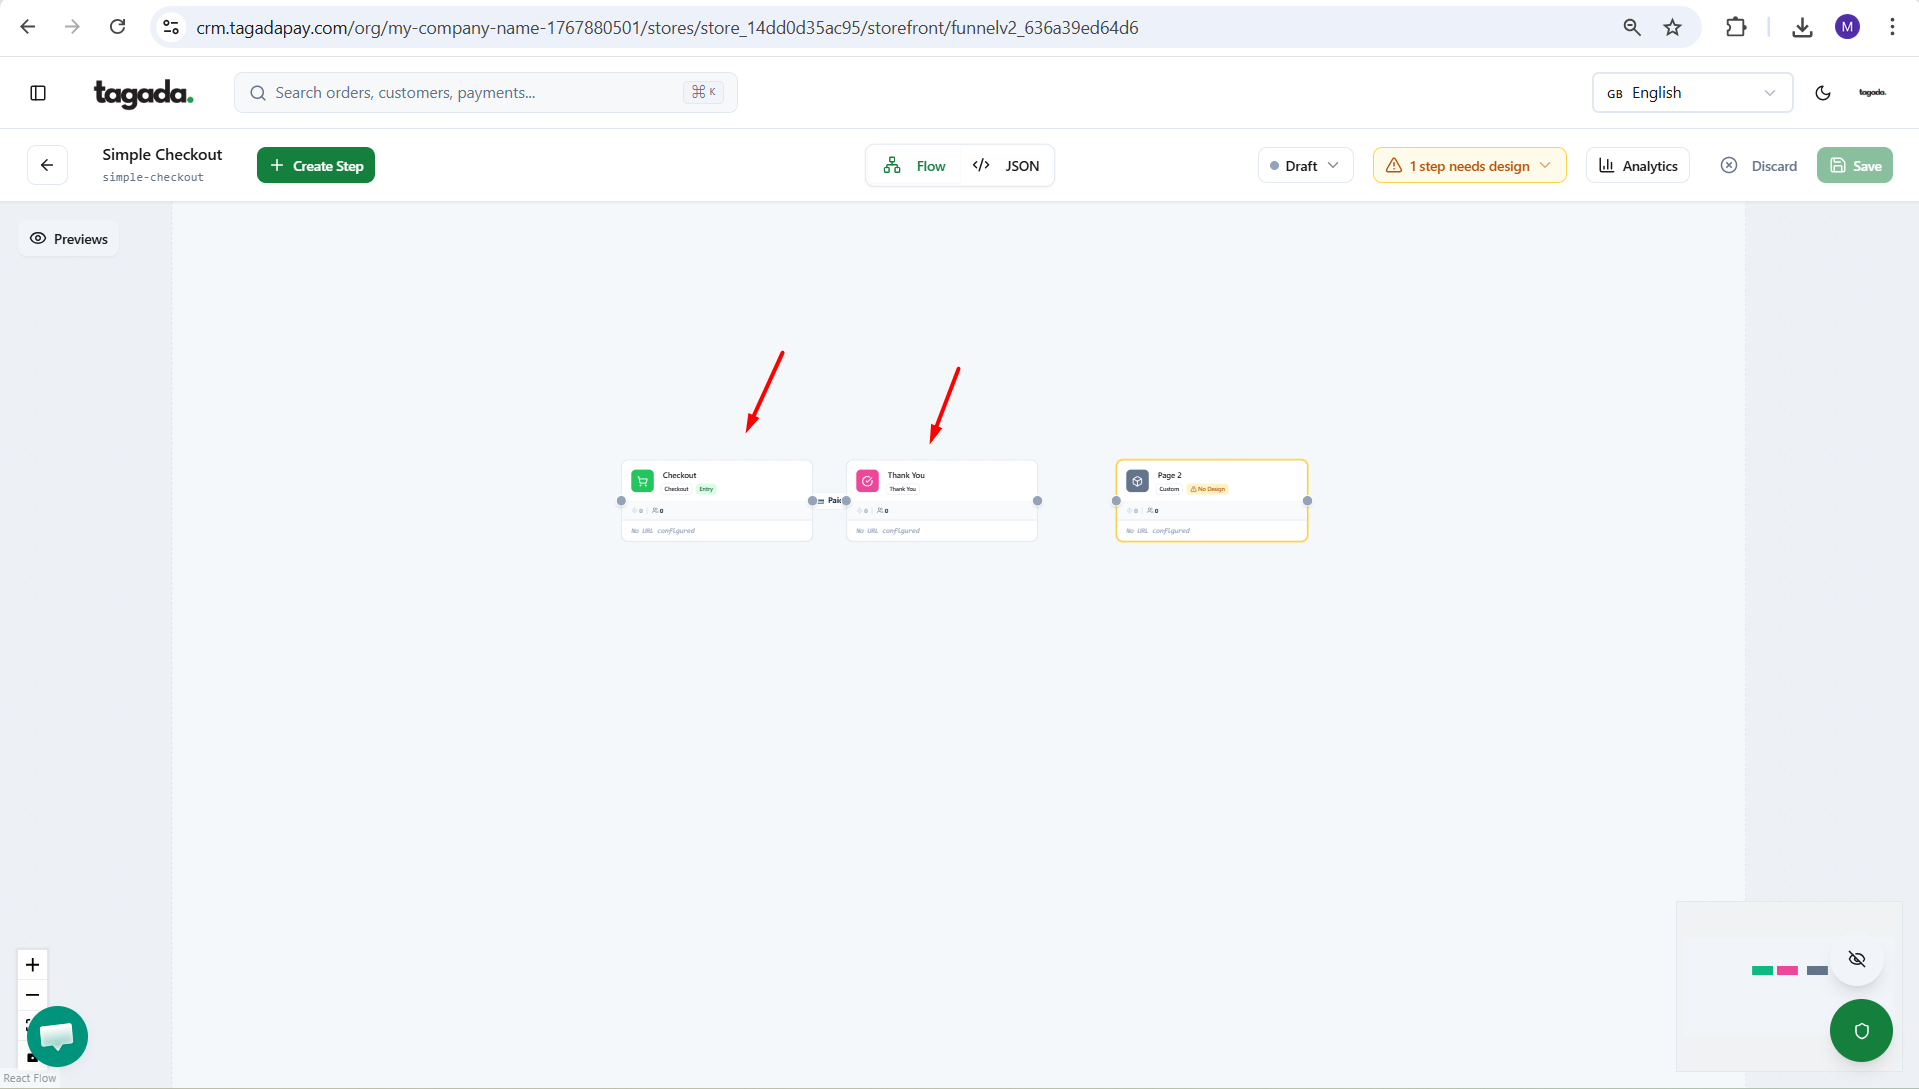Expand the '1 step needs design' warning
Image resolution: width=1919 pixels, height=1089 pixels.
[1468, 166]
